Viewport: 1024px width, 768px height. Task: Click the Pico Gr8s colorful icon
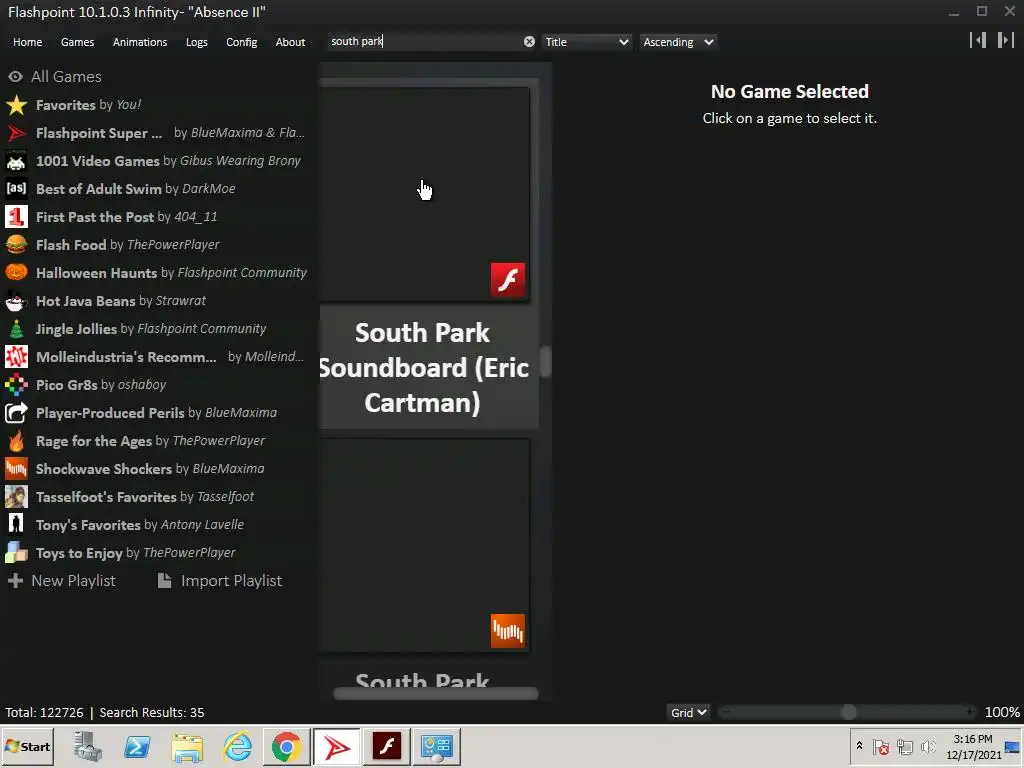[16, 385]
